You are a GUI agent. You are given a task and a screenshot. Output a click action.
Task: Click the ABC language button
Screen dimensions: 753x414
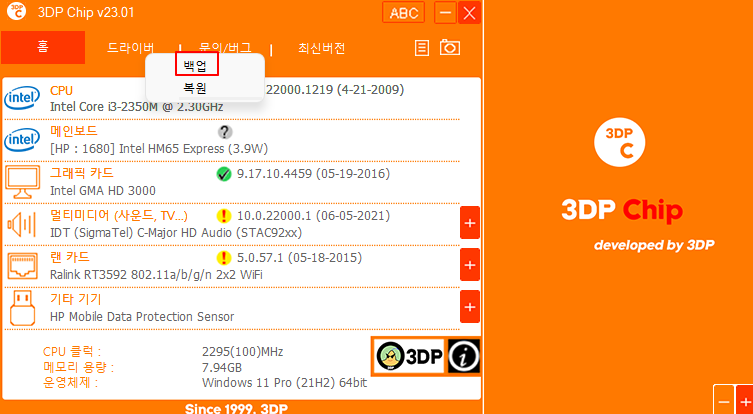click(x=404, y=13)
